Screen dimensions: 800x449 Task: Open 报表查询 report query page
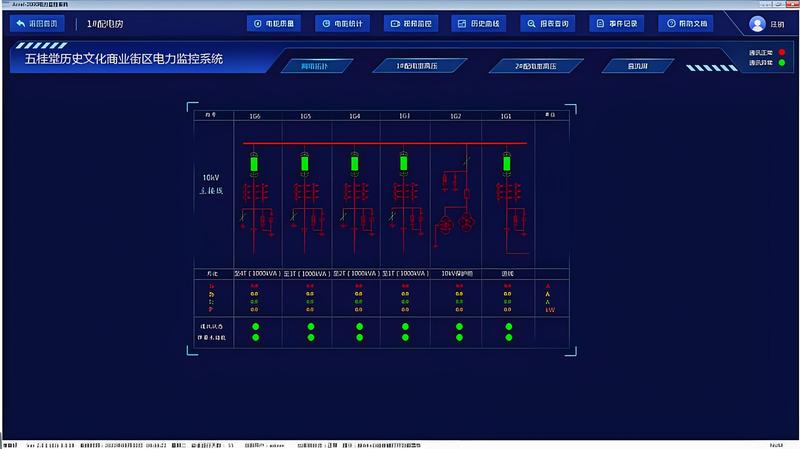click(548, 23)
